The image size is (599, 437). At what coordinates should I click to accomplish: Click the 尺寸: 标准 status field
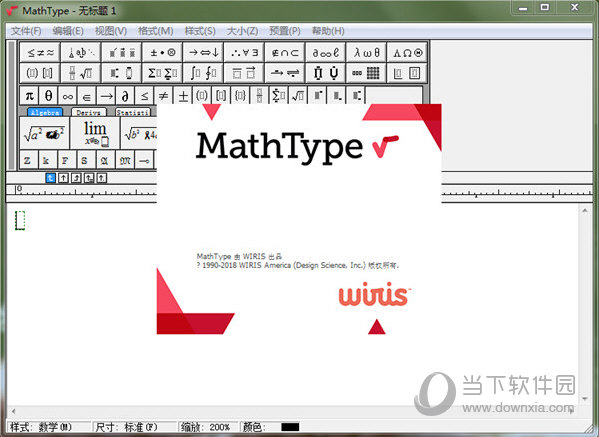135,427
